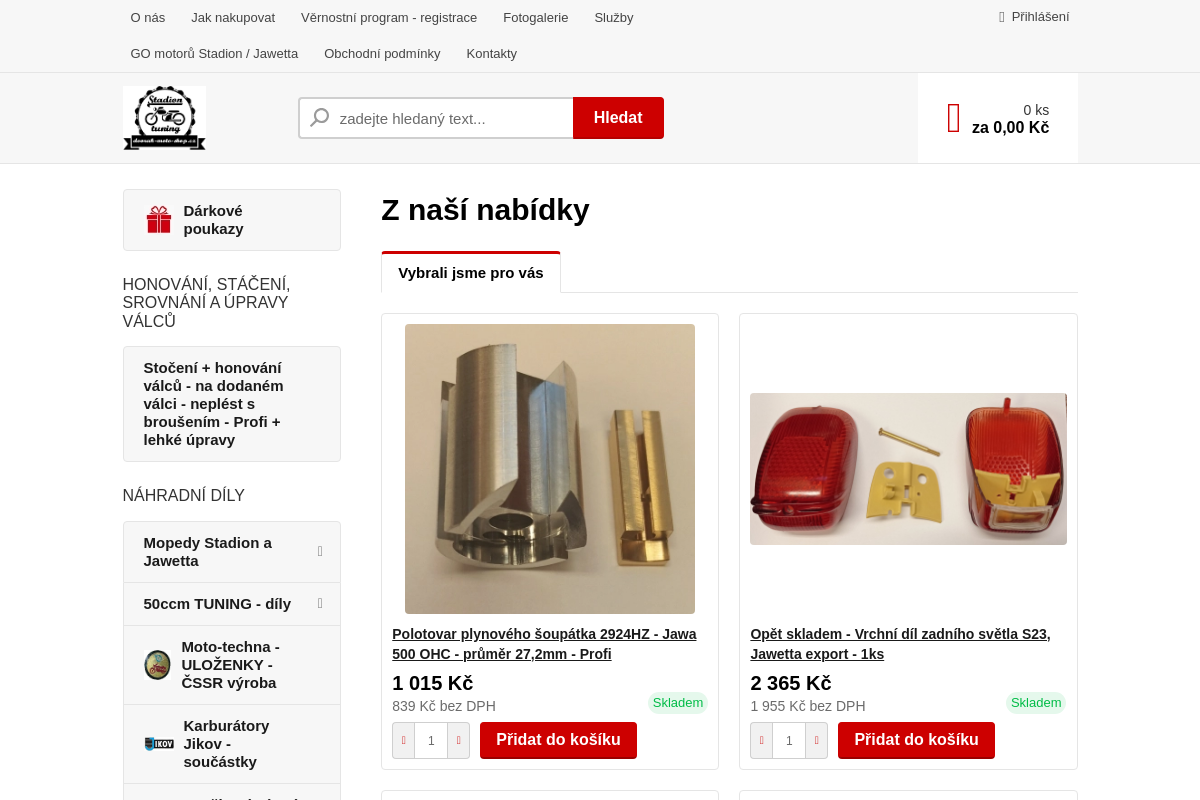Open the Polotovar plynového šoupátka product link
Viewport: 1200px width, 800px height.
(544, 644)
